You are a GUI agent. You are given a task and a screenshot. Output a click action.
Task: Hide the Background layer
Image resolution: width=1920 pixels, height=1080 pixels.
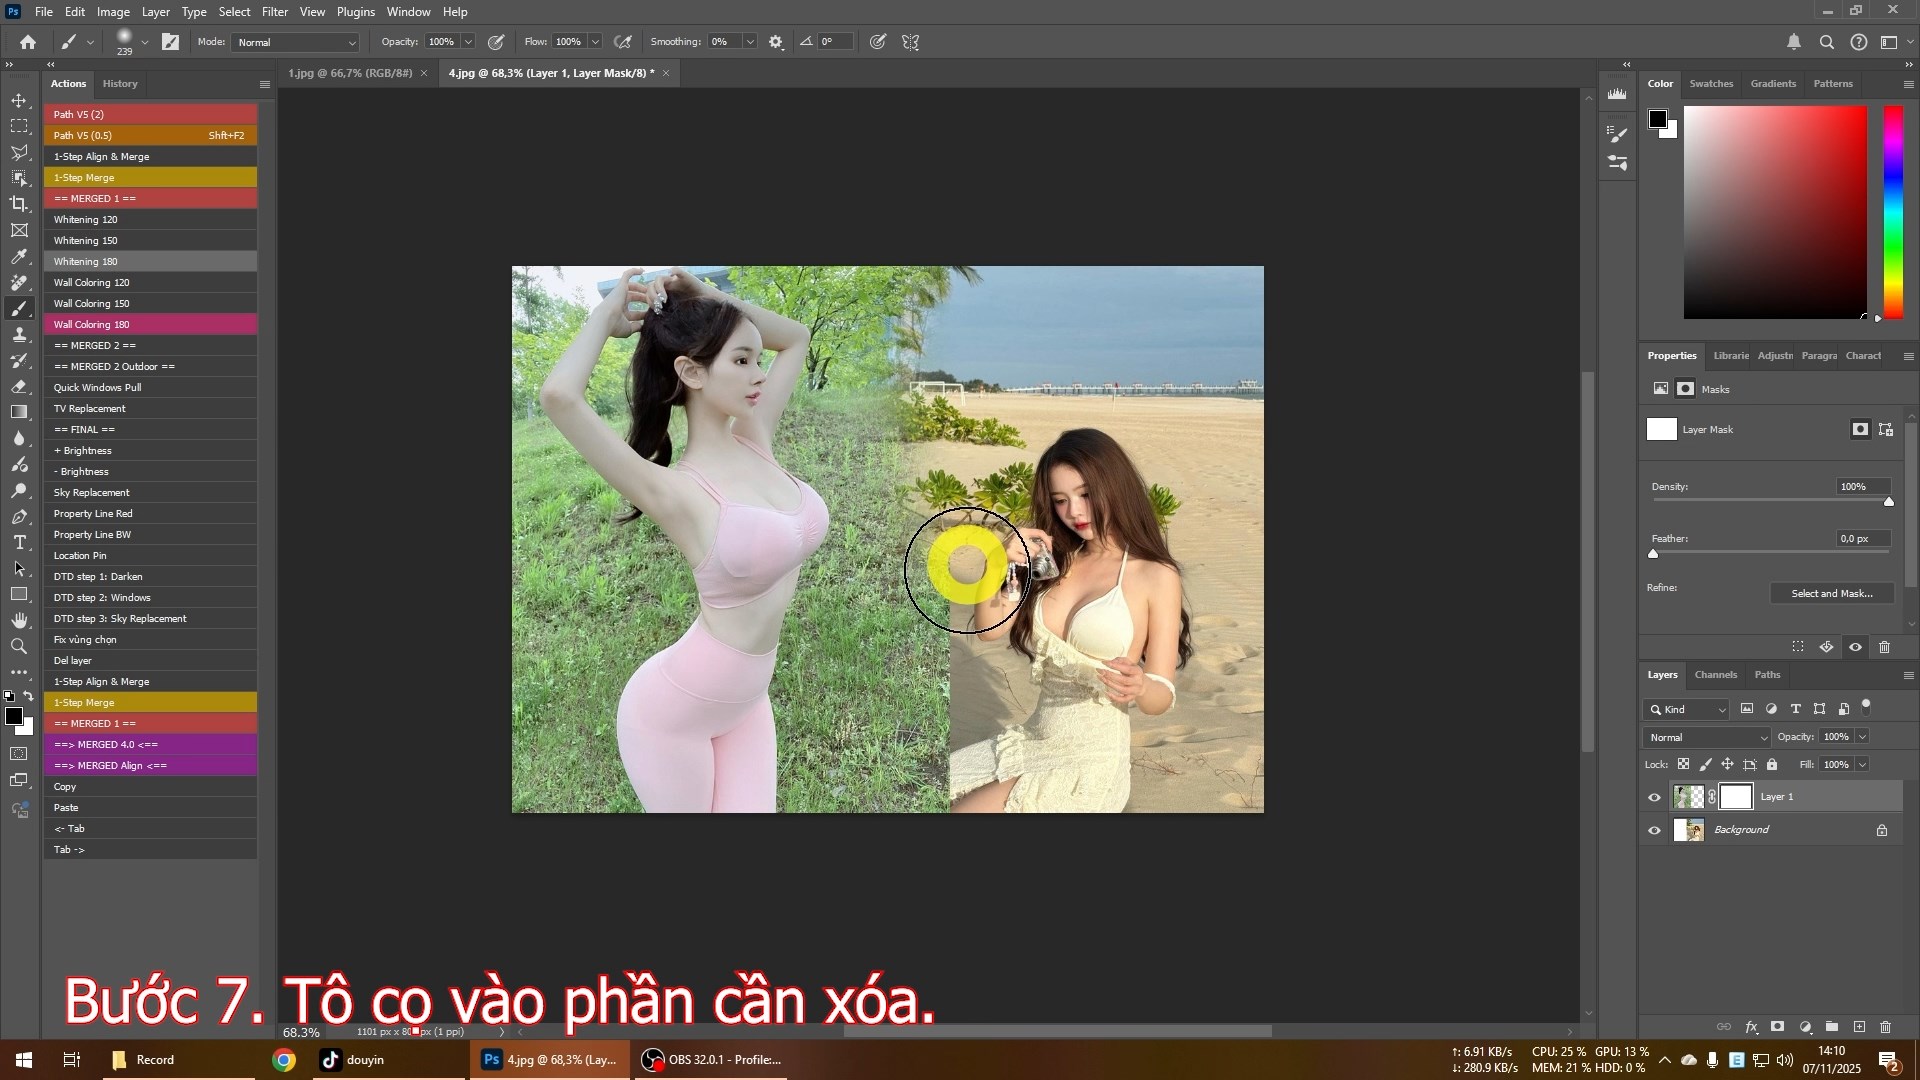1655,829
